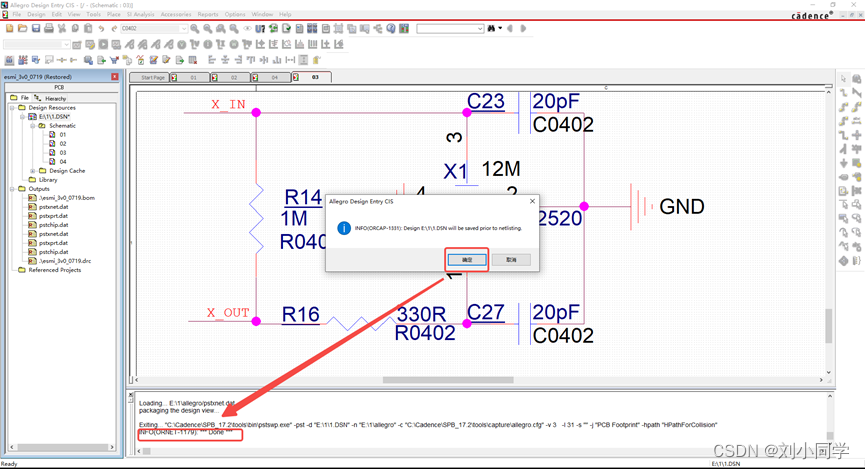Switch to the Hierarchy tab
This screenshot has height=469, width=865.
click(x=52, y=98)
